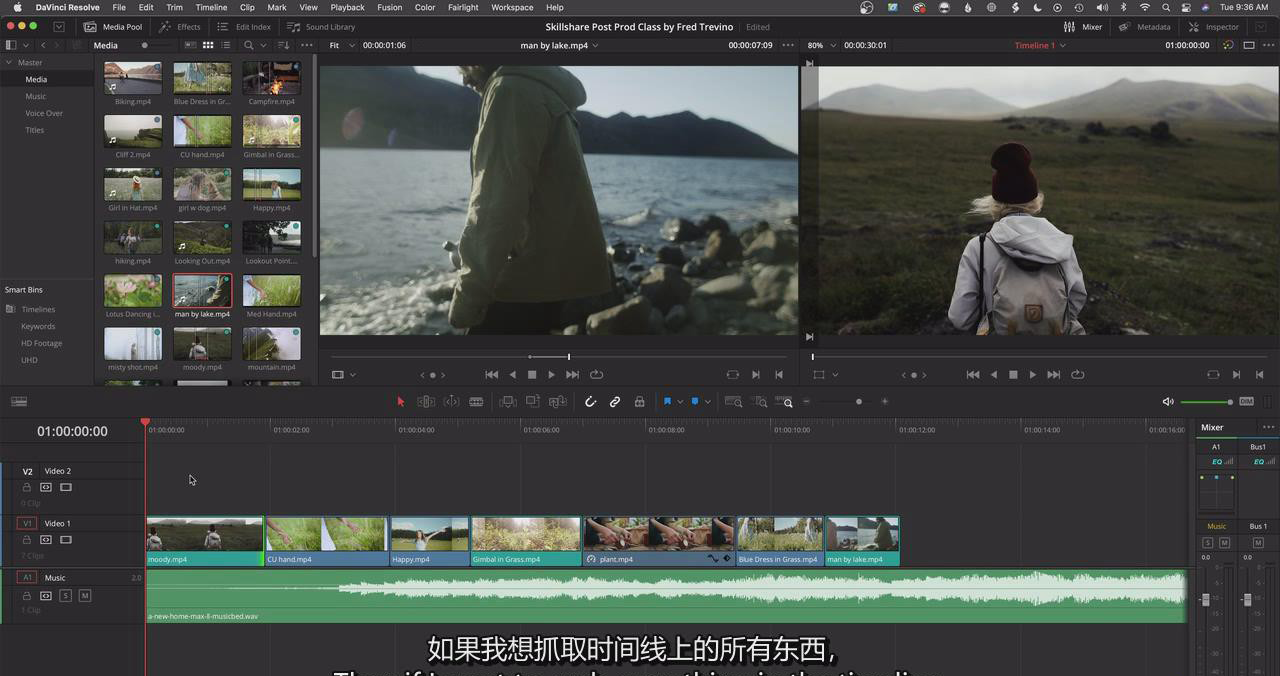1280x676 pixels.
Task: Open the Fusion menu
Action: [390, 7]
